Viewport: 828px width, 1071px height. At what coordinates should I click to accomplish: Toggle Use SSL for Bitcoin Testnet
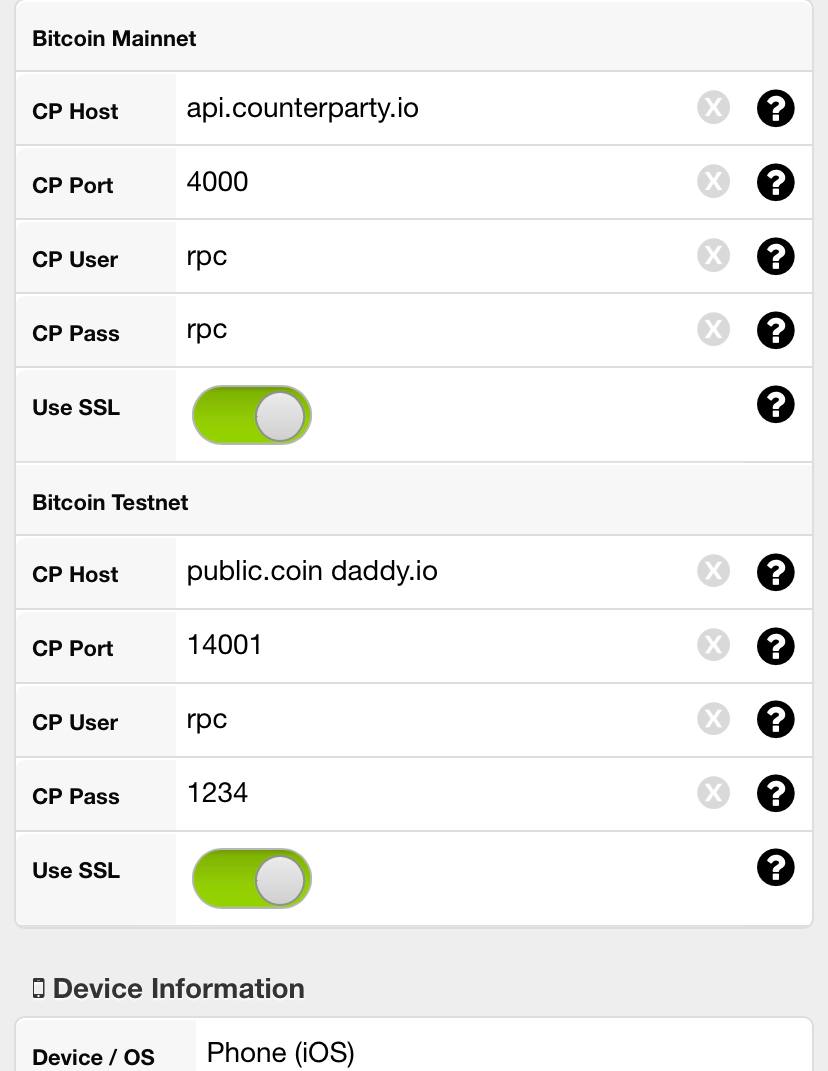[x=251, y=878]
